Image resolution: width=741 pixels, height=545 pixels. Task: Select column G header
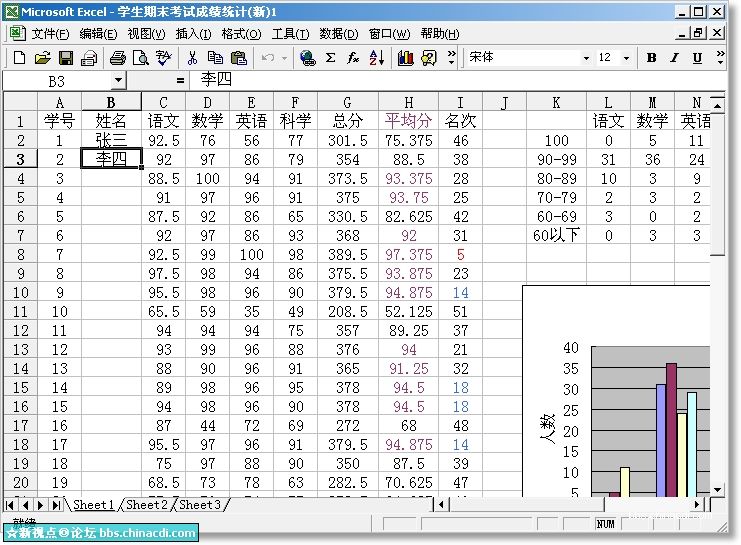click(347, 102)
